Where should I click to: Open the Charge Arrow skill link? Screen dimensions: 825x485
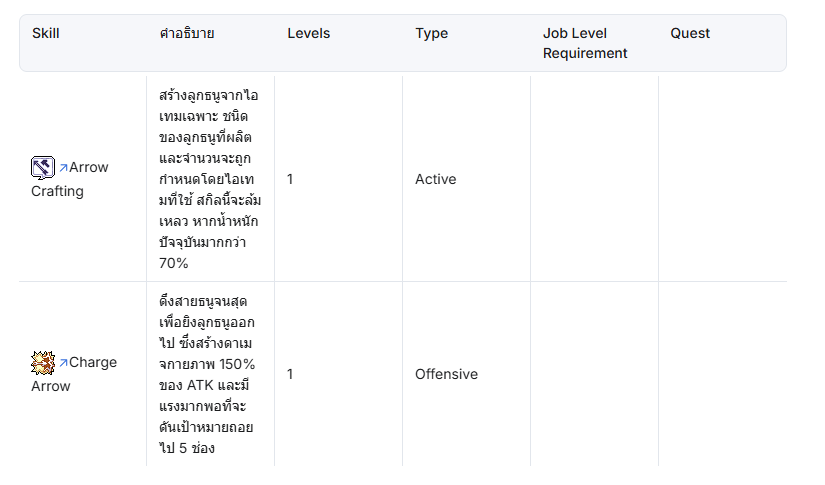coord(74,374)
